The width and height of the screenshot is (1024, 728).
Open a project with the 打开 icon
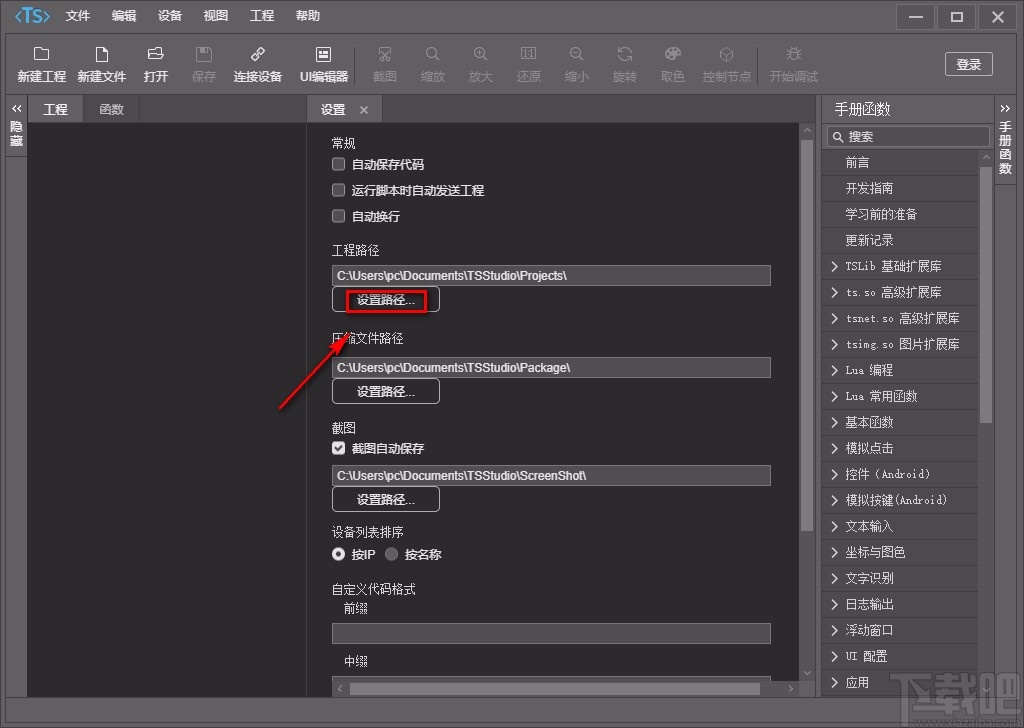coord(155,55)
